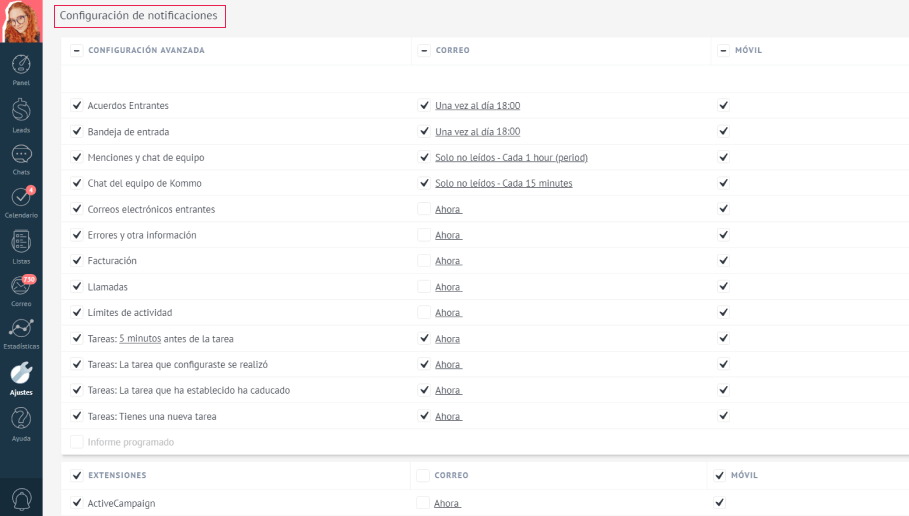Open the Chats sidebar icon
Screen dimensions: 909x516
(x=21, y=156)
